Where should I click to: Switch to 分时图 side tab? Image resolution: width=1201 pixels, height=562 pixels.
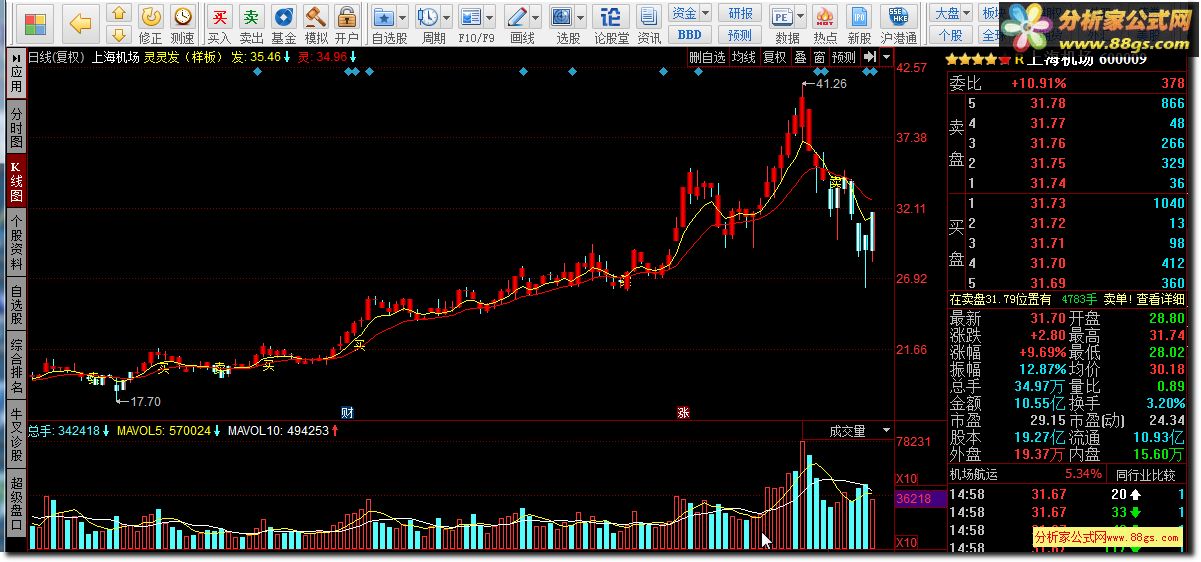15,128
